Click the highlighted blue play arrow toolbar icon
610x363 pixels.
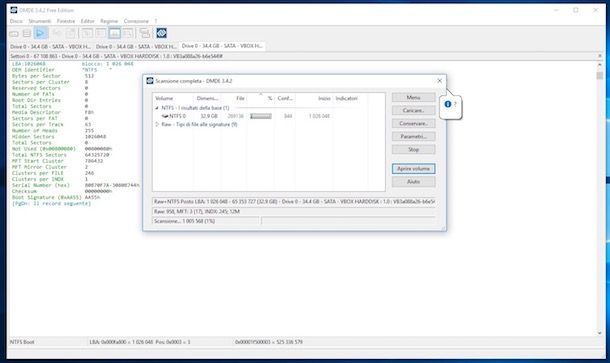(40, 33)
